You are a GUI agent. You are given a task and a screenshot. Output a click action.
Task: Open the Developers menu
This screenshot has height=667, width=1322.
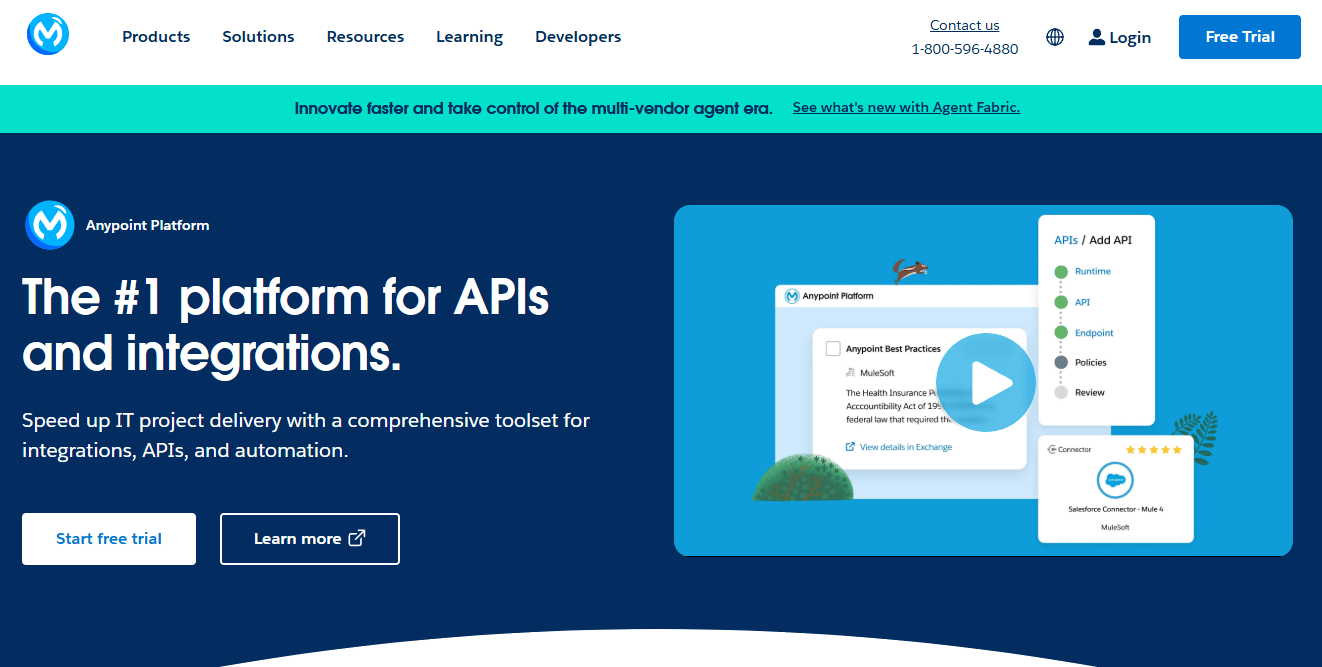click(578, 37)
